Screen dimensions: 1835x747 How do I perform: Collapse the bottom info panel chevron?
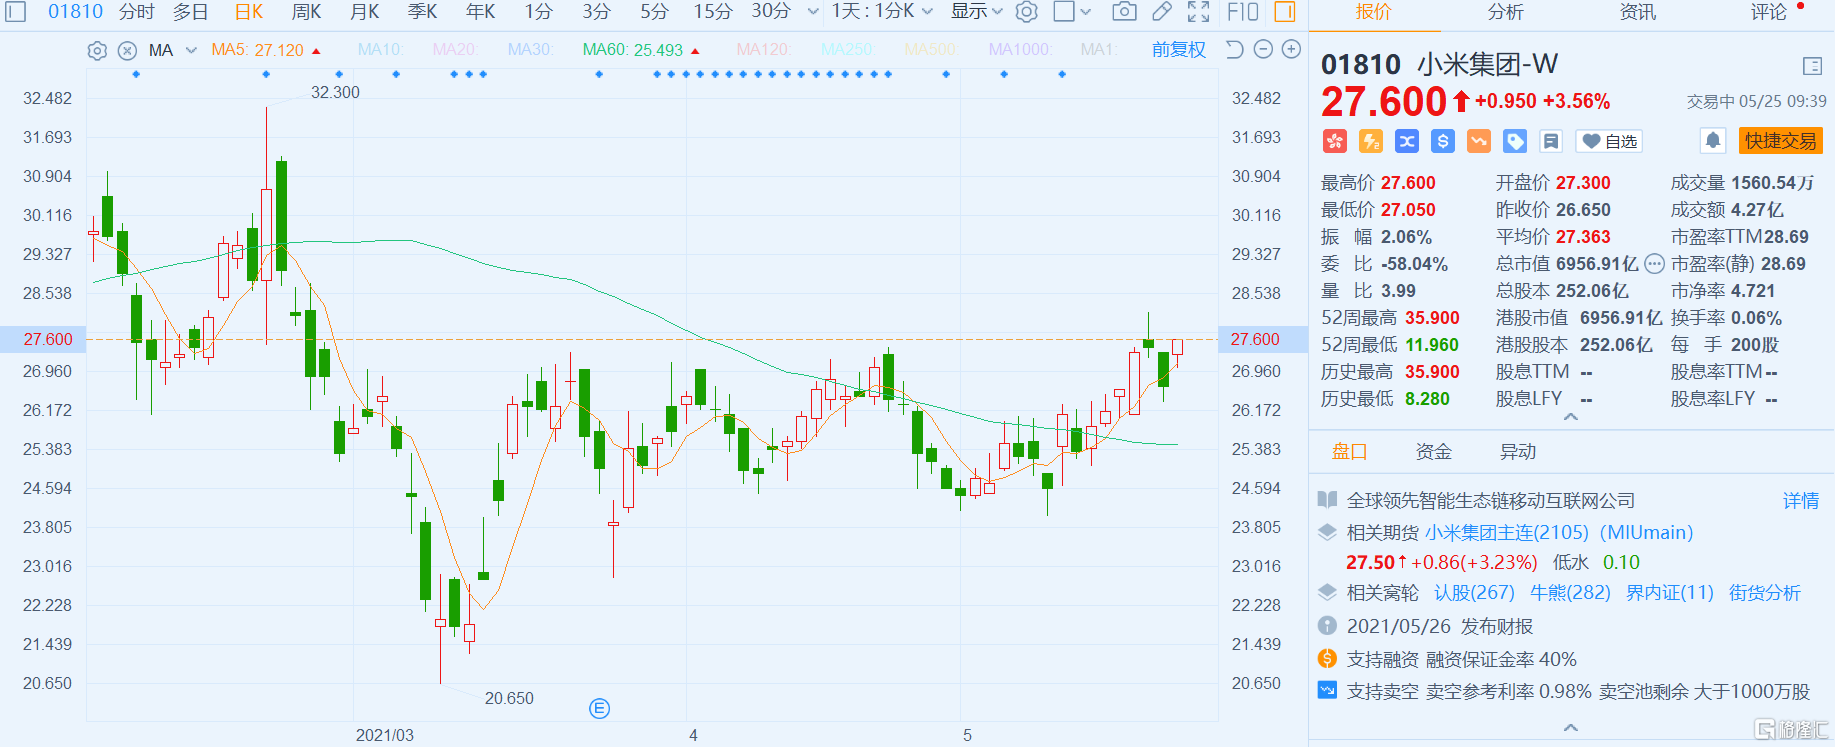pos(1571,727)
